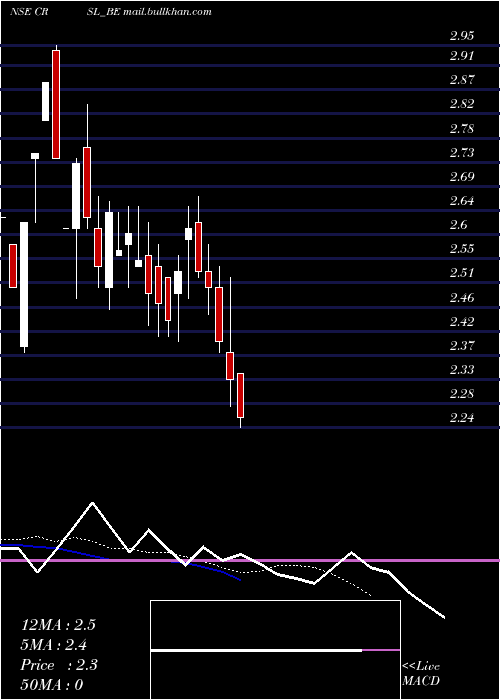Screen dimensions: 500x700
Task: Click the Price : 2.3 readout
Action: coord(59,665)
